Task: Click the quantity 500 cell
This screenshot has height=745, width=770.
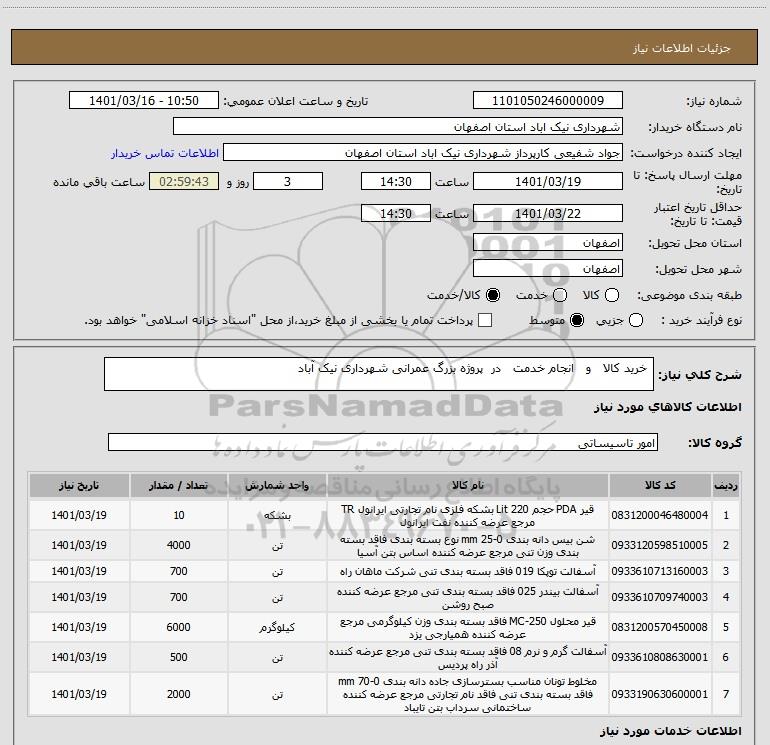Action: click(x=179, y=657)
